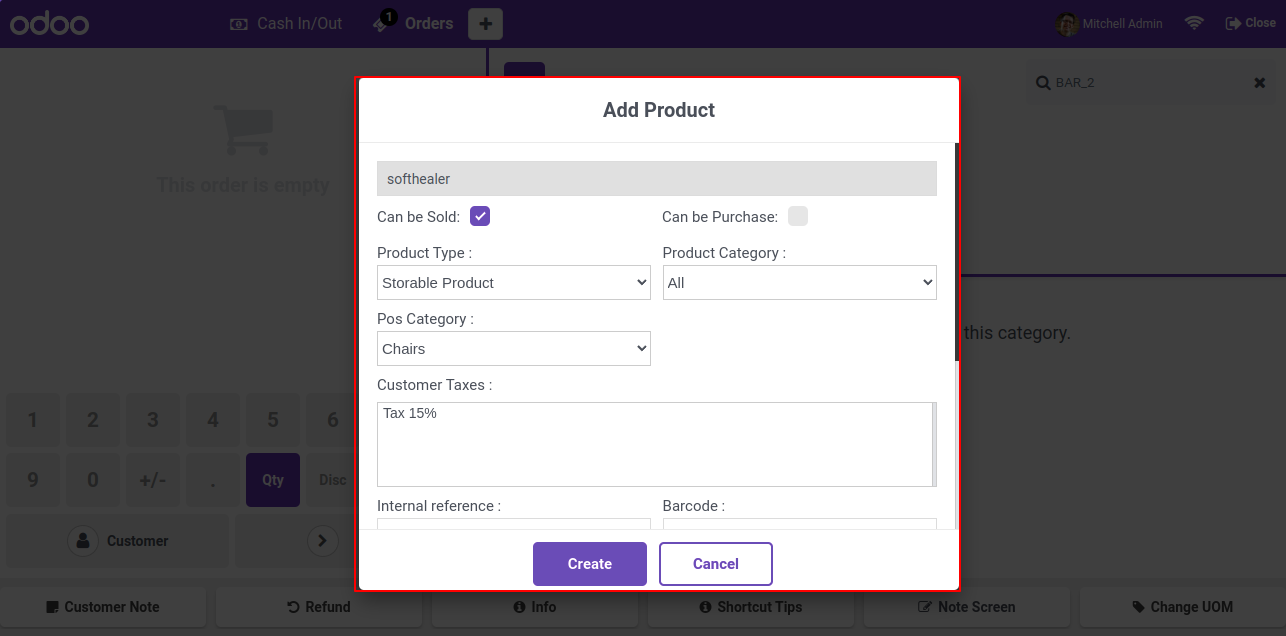Open Note Screen
Screen dimensions: 1286x636
(967, 607)
